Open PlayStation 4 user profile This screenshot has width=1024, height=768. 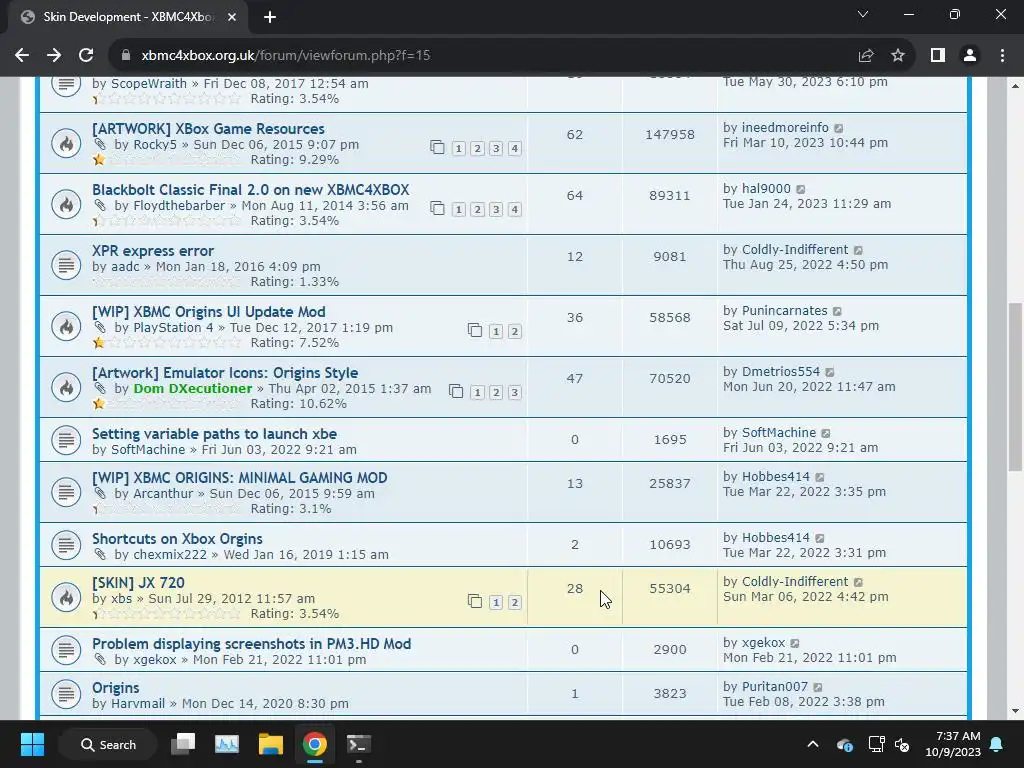tap(173, 328)
